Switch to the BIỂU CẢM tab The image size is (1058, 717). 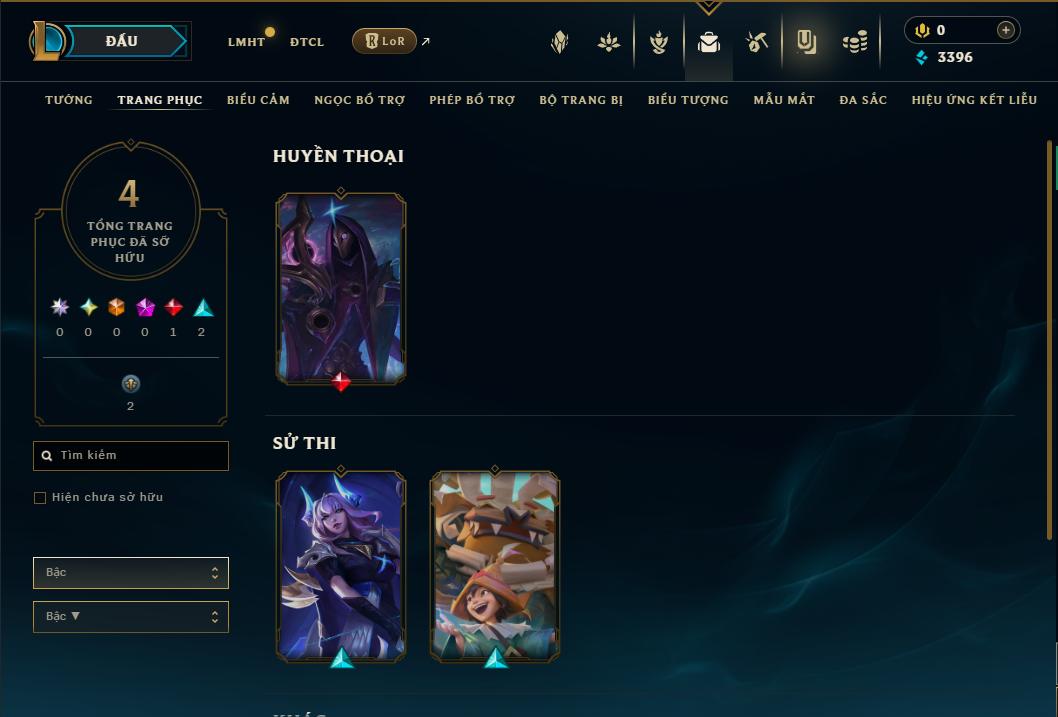[x=258, y=100]
